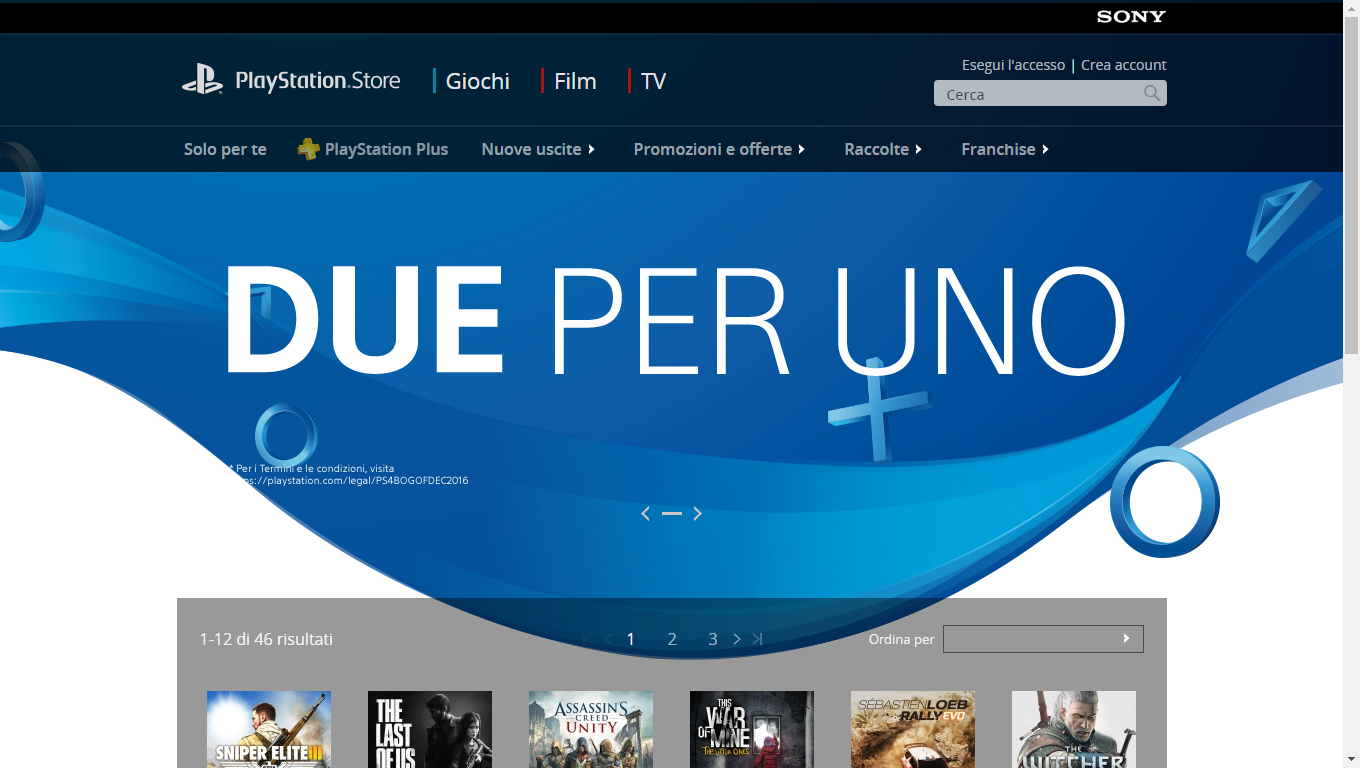Image resolution: width=1360 pixels, height=768 pixels.
Task: Click the Sony logo
Action: [1131, 16]
